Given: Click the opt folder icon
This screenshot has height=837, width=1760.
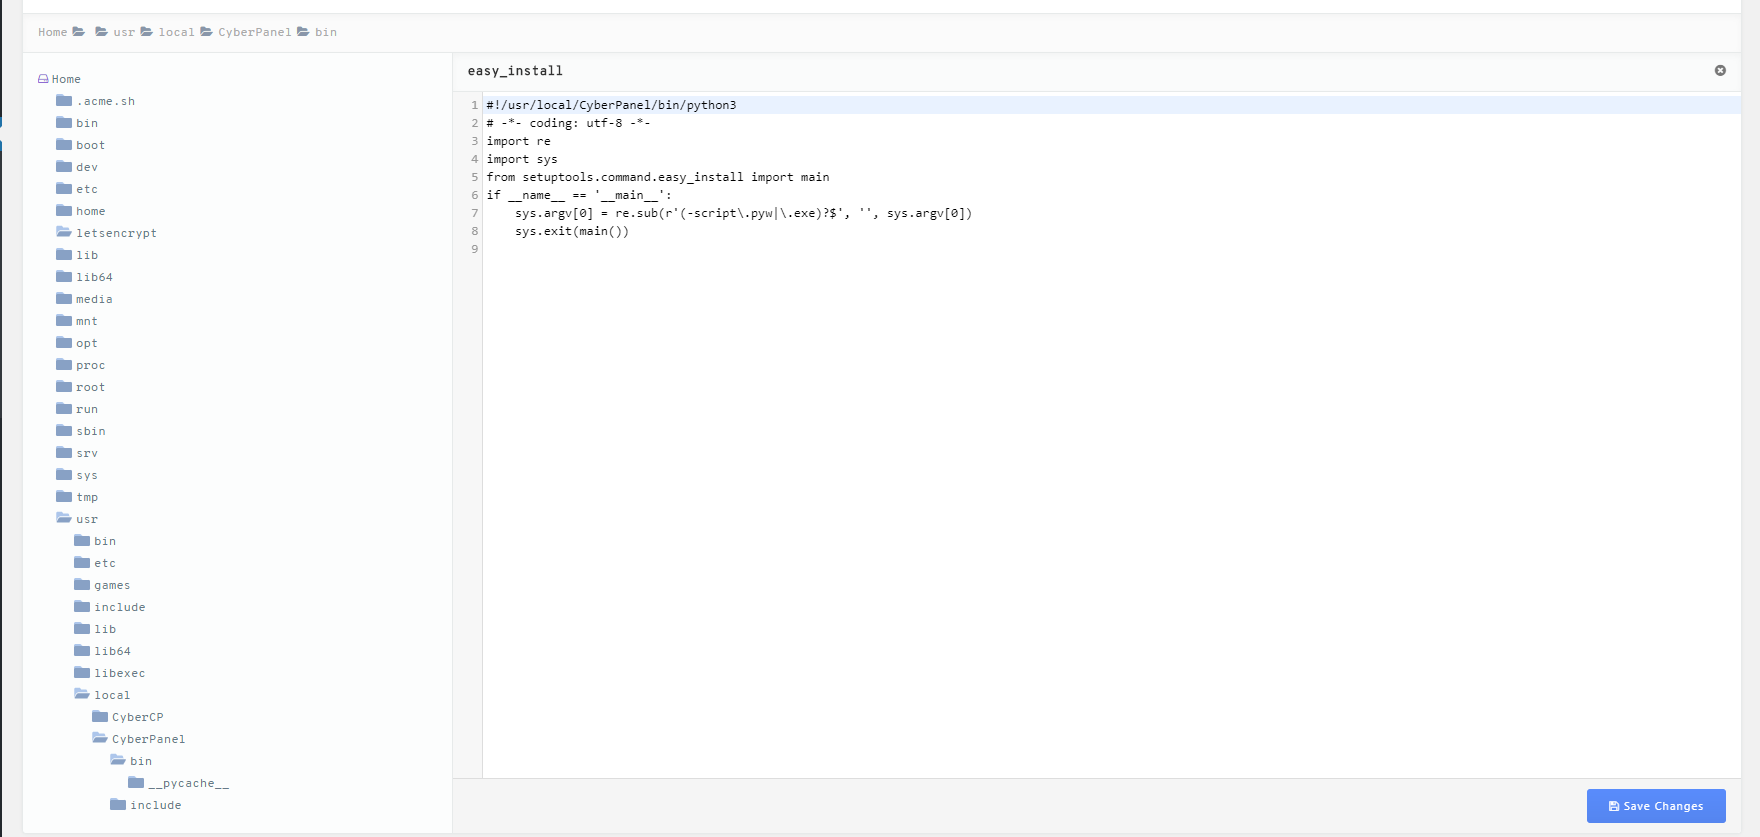Looking at the screenshot, I should [64, 342].
